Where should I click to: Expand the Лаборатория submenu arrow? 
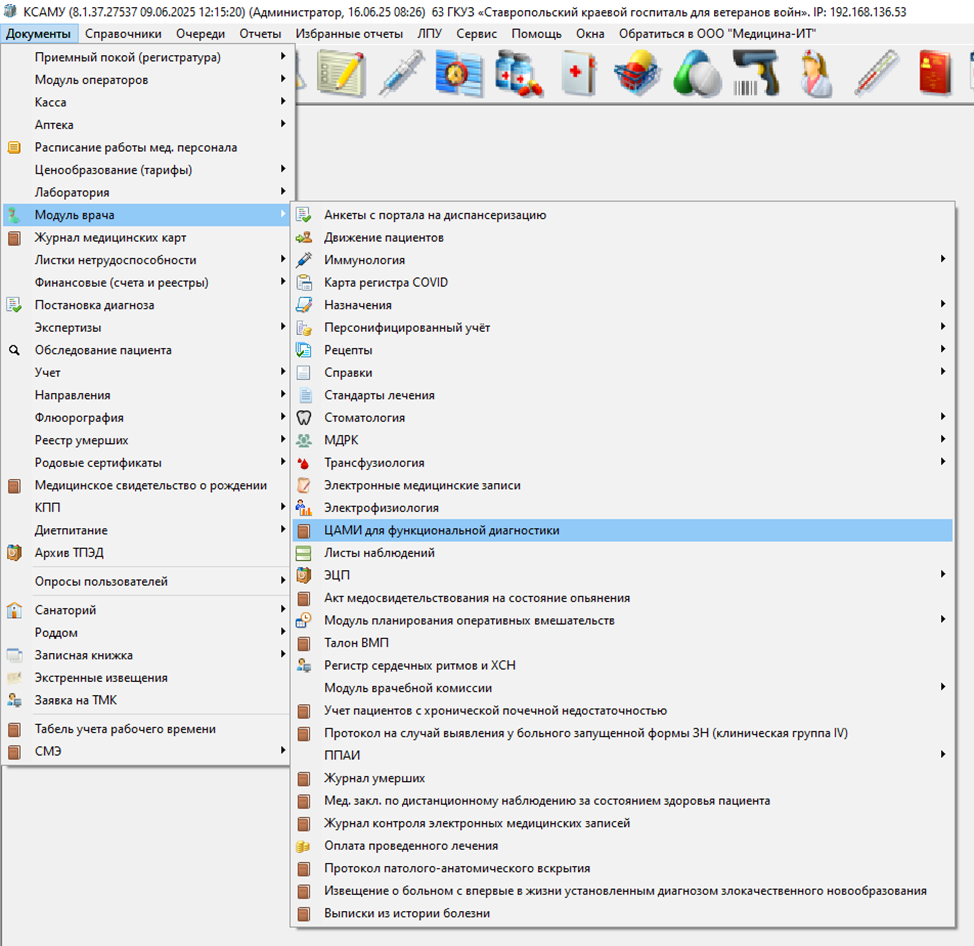tap(283, 192)
